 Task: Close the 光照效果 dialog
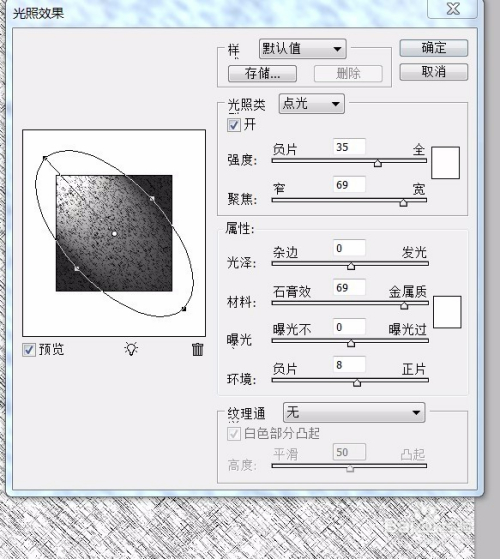click(453, 9)
